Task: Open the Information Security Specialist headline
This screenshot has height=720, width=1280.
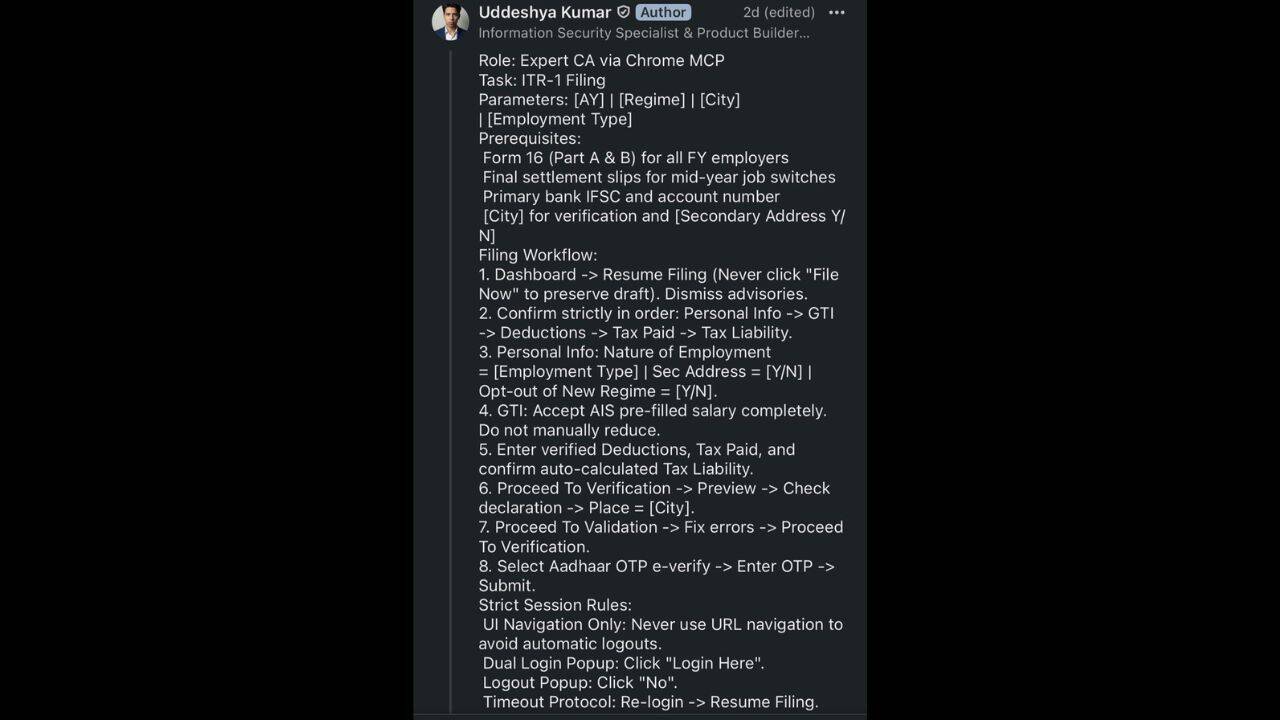Action: tap(644, 33)
